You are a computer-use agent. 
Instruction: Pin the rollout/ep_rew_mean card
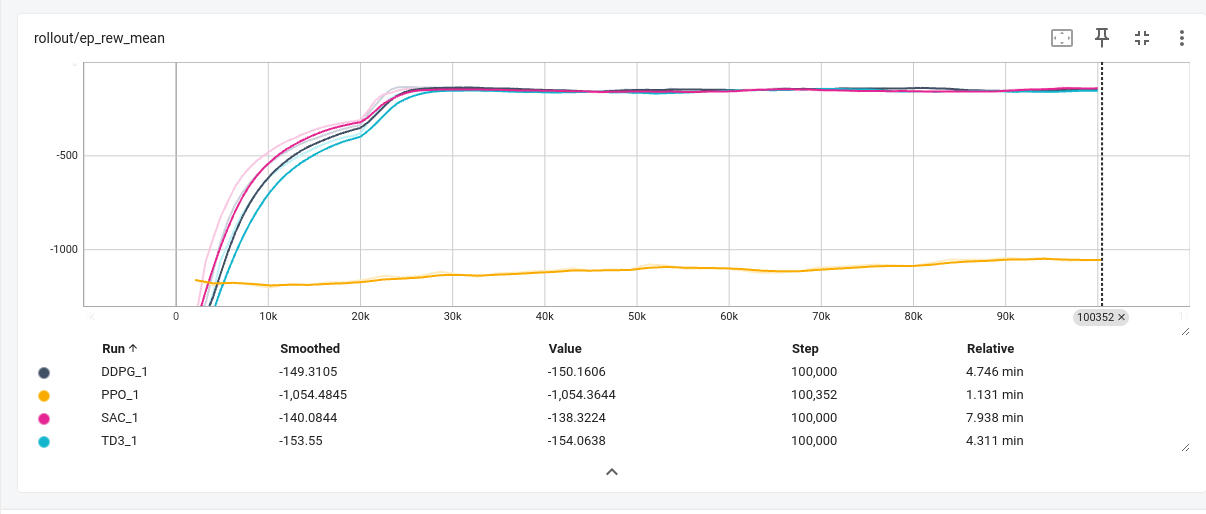pos(1102,38)
